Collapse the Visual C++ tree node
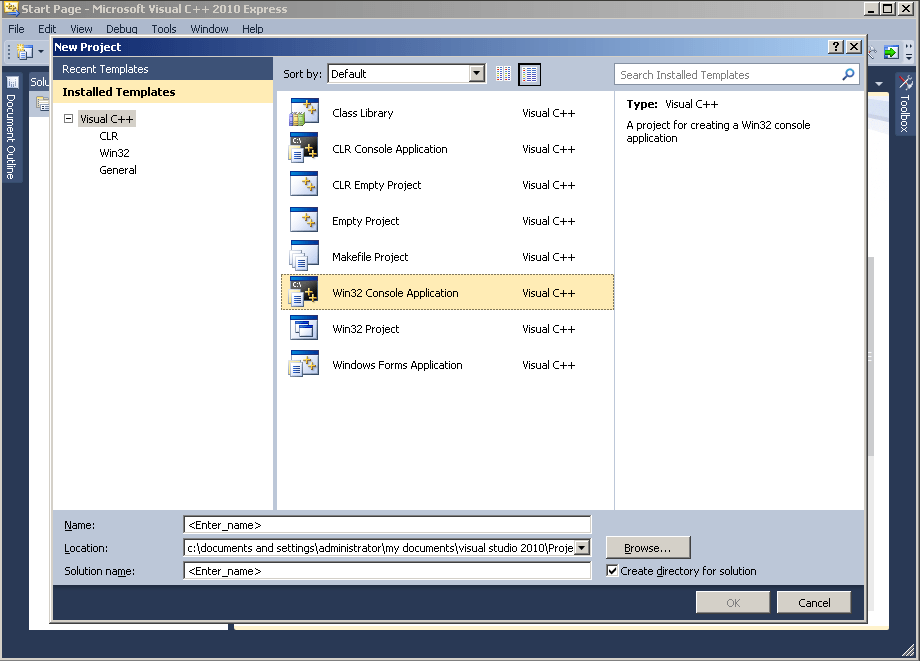This screenshot has height=661, width=920. 68,118
